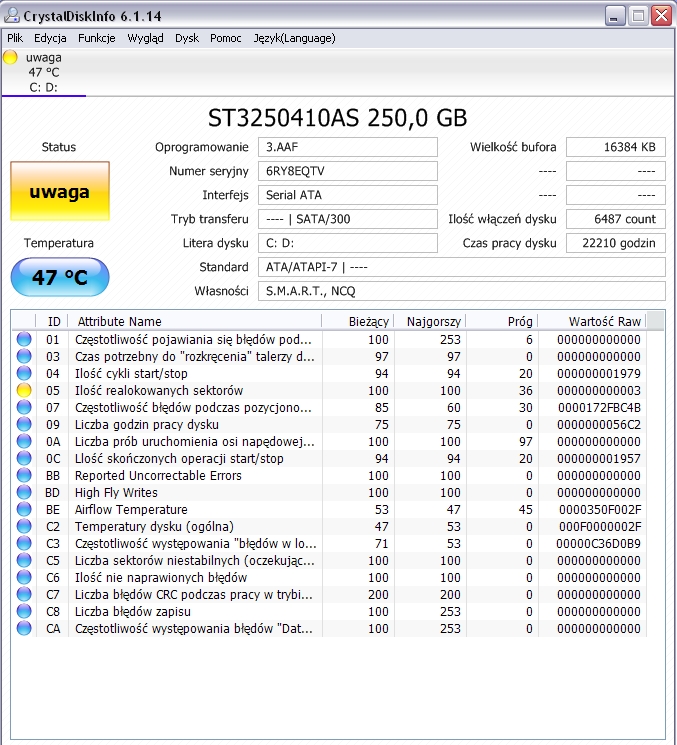Click the Oprogramowanie field showing 3.AAF
The image size is (677, 745).
(348, 147)
